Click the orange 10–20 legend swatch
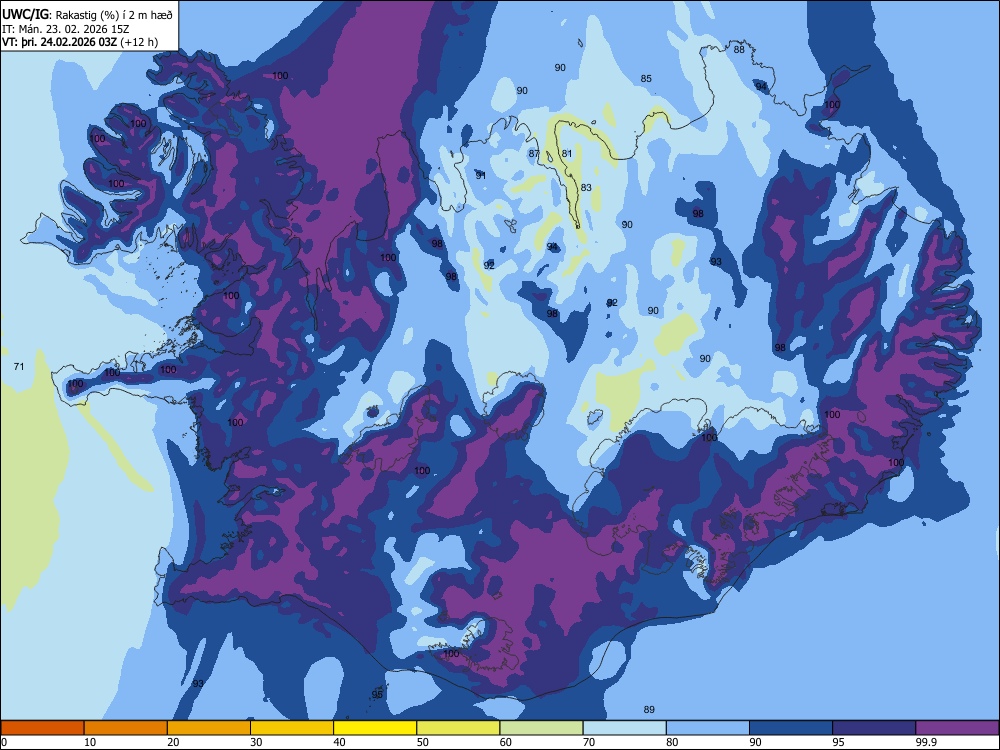The height and width of the screenshot is (750, 1000). (x=126, y=728)
